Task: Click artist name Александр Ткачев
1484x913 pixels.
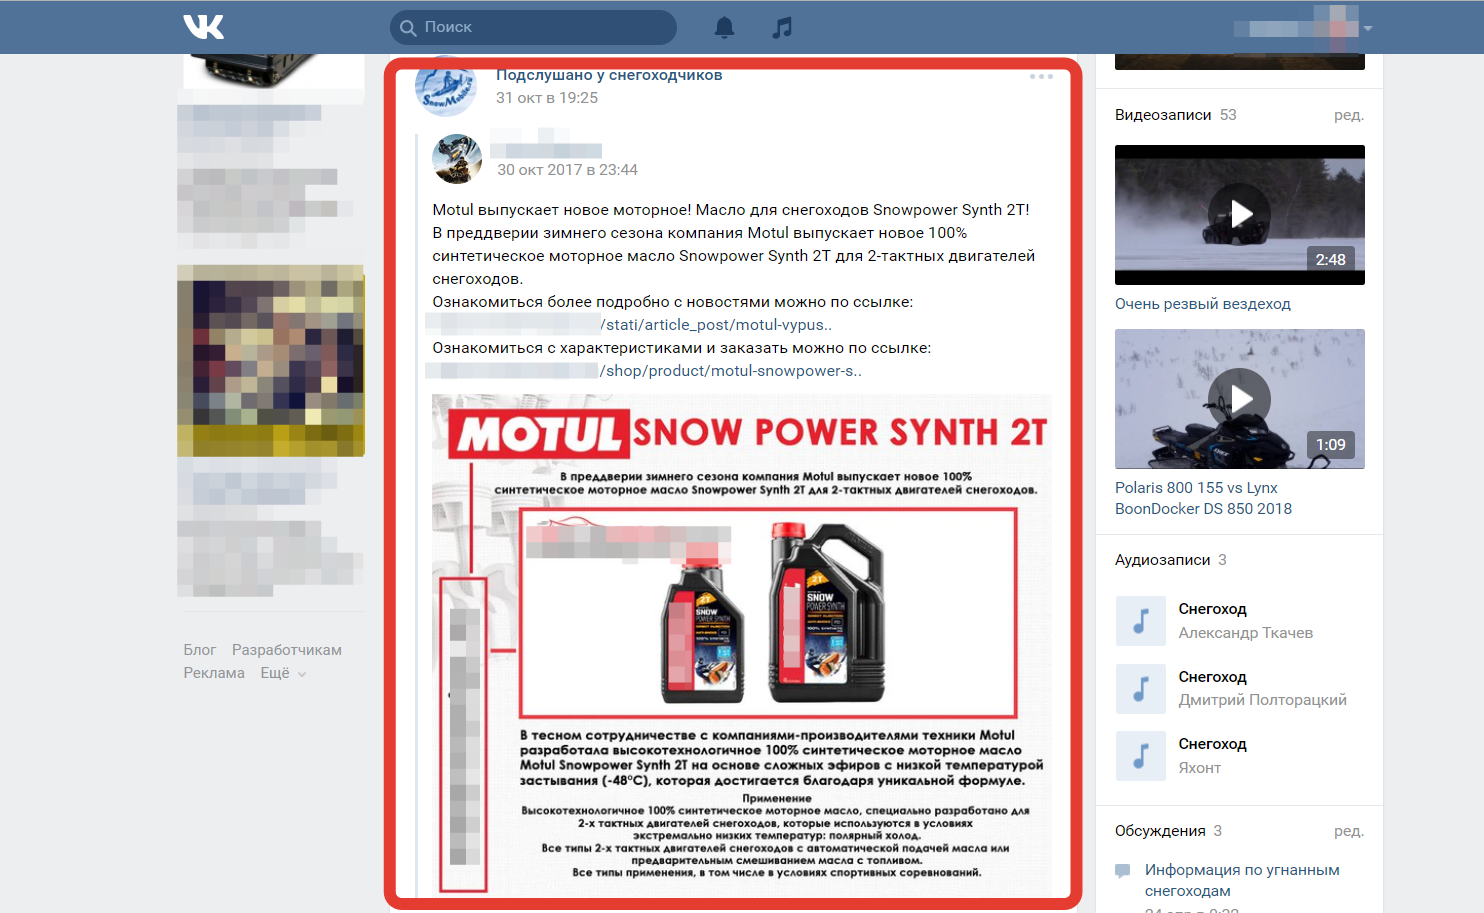Action: (x=1246, y=633)
